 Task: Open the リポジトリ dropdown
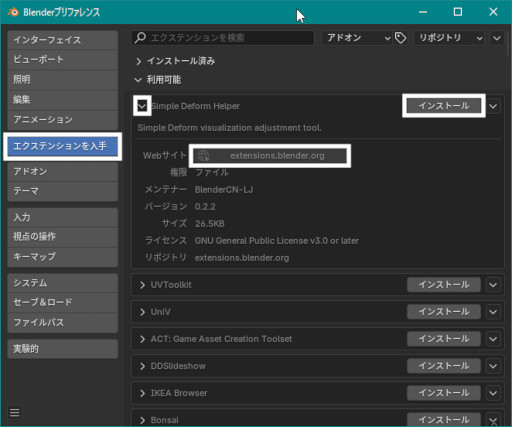coord(449,38)
